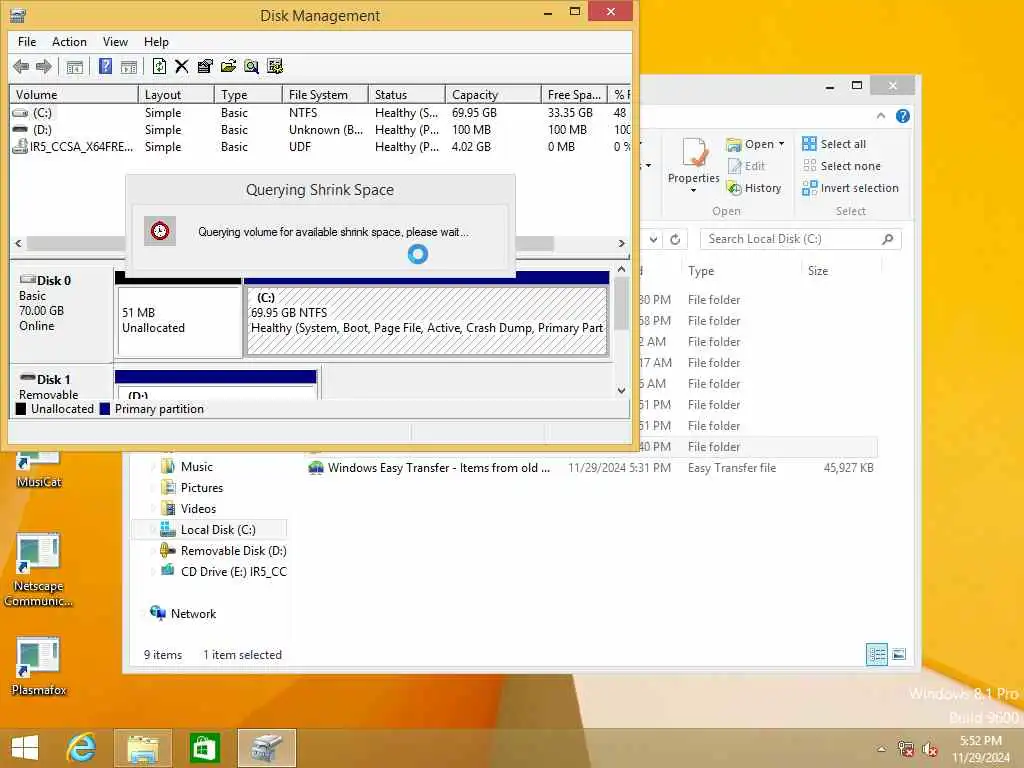1024x768 pixels.
Task: Open the Plasmafox desktop shortcut
Action: click(39, 666)
